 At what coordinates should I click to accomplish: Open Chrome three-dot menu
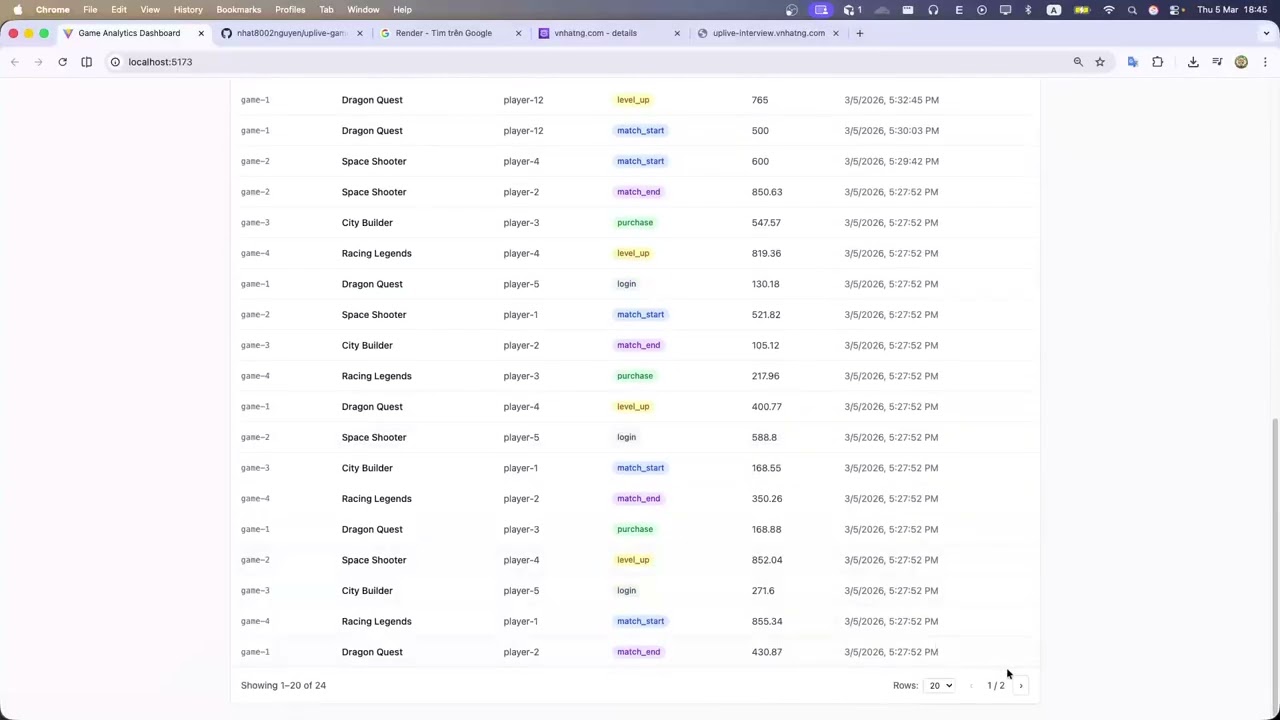point(1265,62)
